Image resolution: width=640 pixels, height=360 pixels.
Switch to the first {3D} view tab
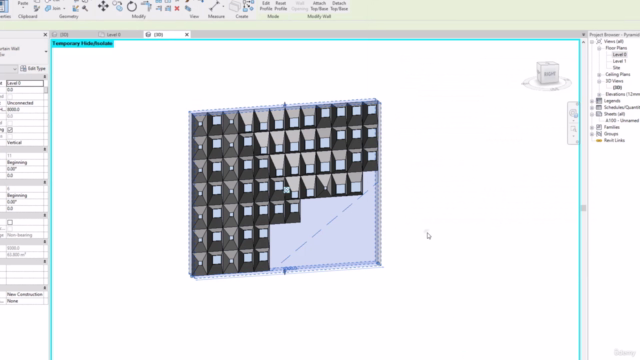click(64, 35)
